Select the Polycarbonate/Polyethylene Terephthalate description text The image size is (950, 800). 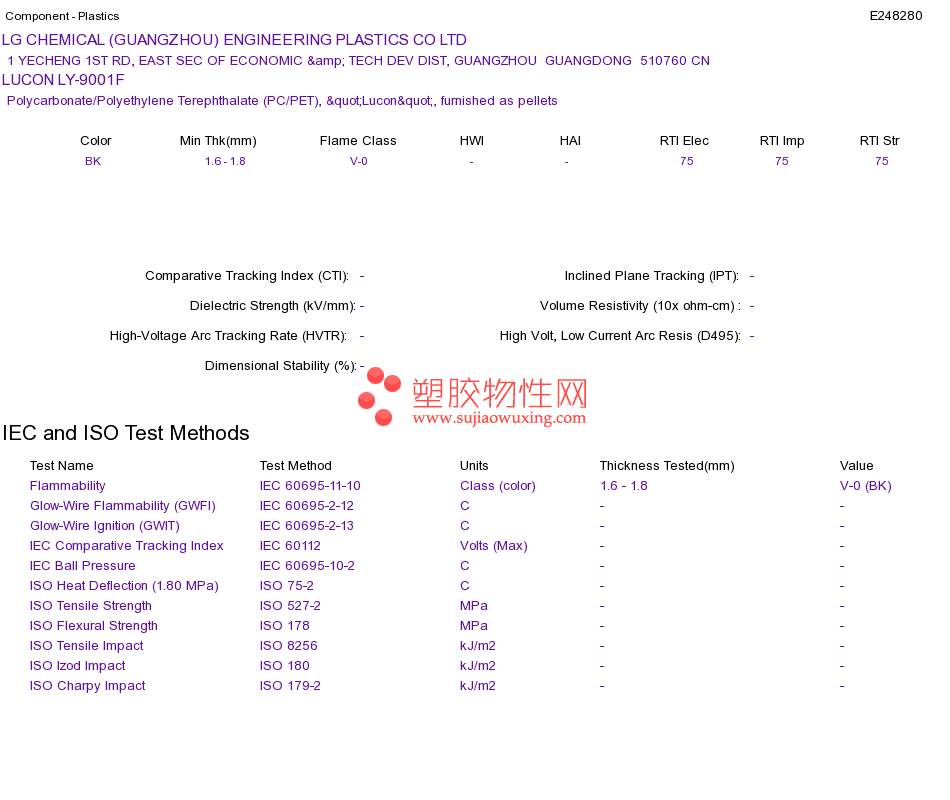pos(282,101)
